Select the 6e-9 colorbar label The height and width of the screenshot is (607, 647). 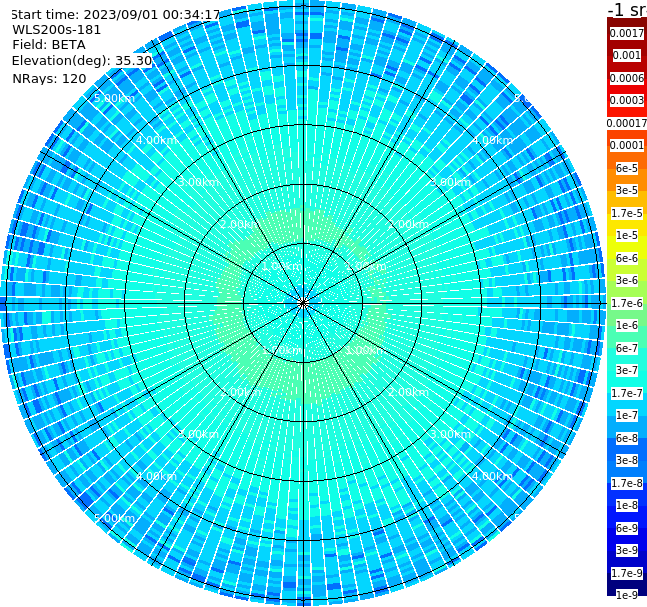pos(627,528)
